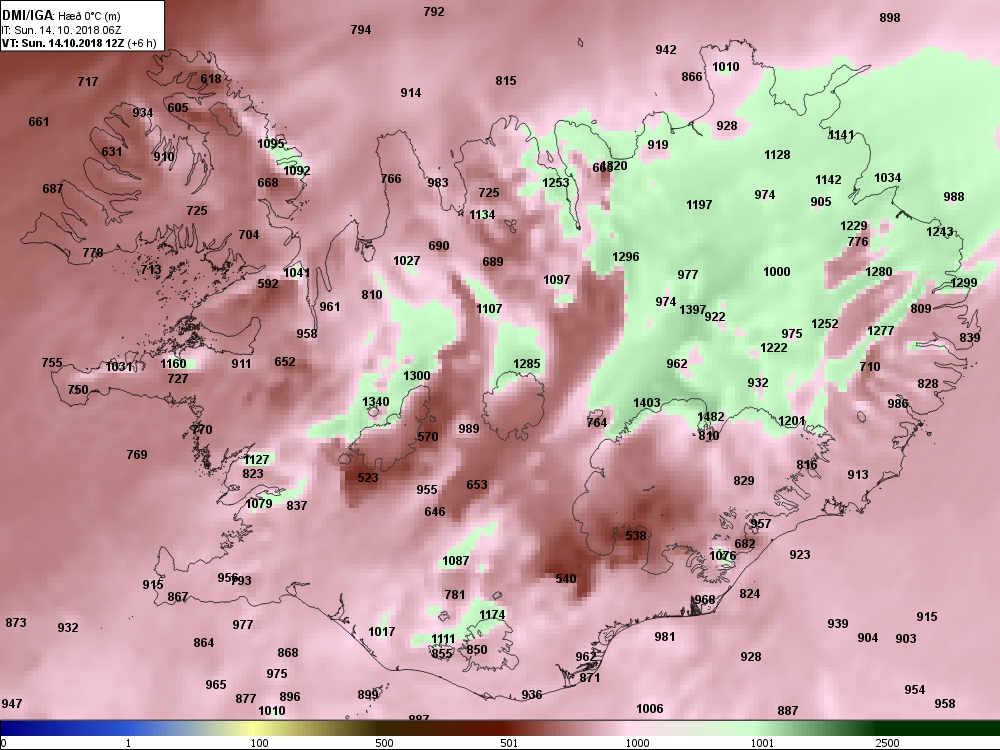Viewport: 1000px width, 750px height.
Task: Click the DMI/IGA Hæð 0°C (m) title
Action: pos(62,16)
